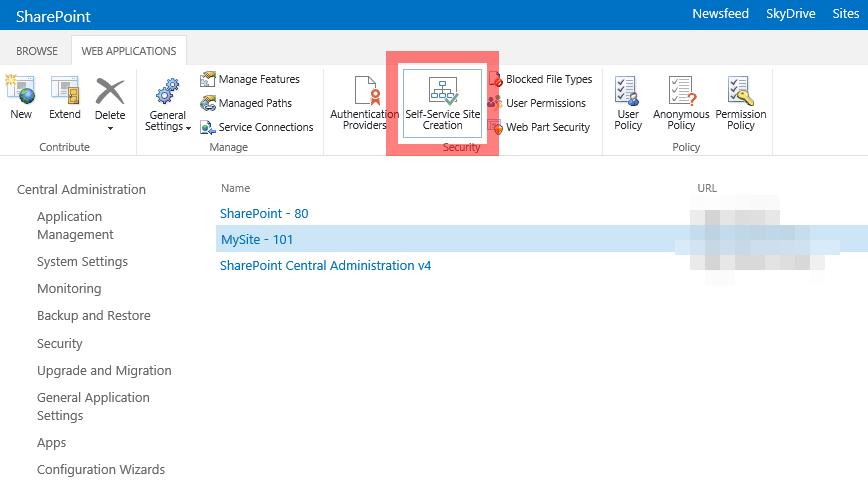Open Security in the sidebar
Image resolution: width=868 pixels, height=488 pixels.
(x=60, y=344)
